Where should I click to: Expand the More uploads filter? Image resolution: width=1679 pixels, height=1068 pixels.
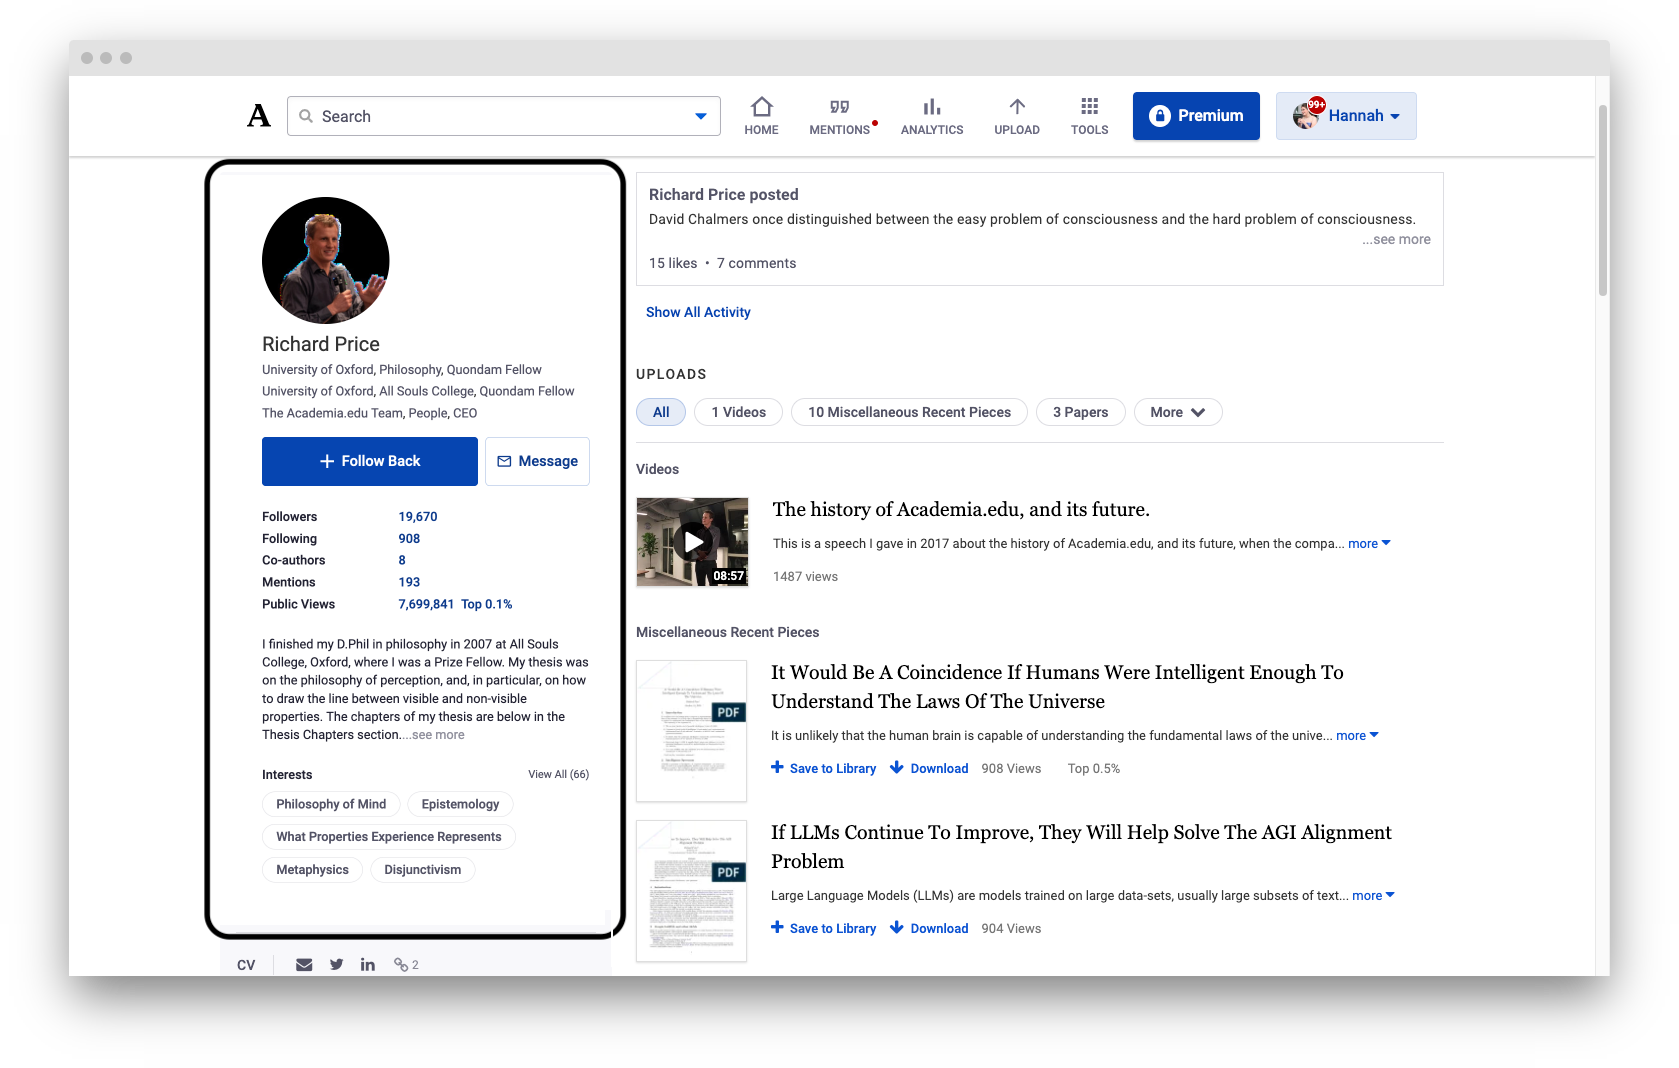(1177, 412)
